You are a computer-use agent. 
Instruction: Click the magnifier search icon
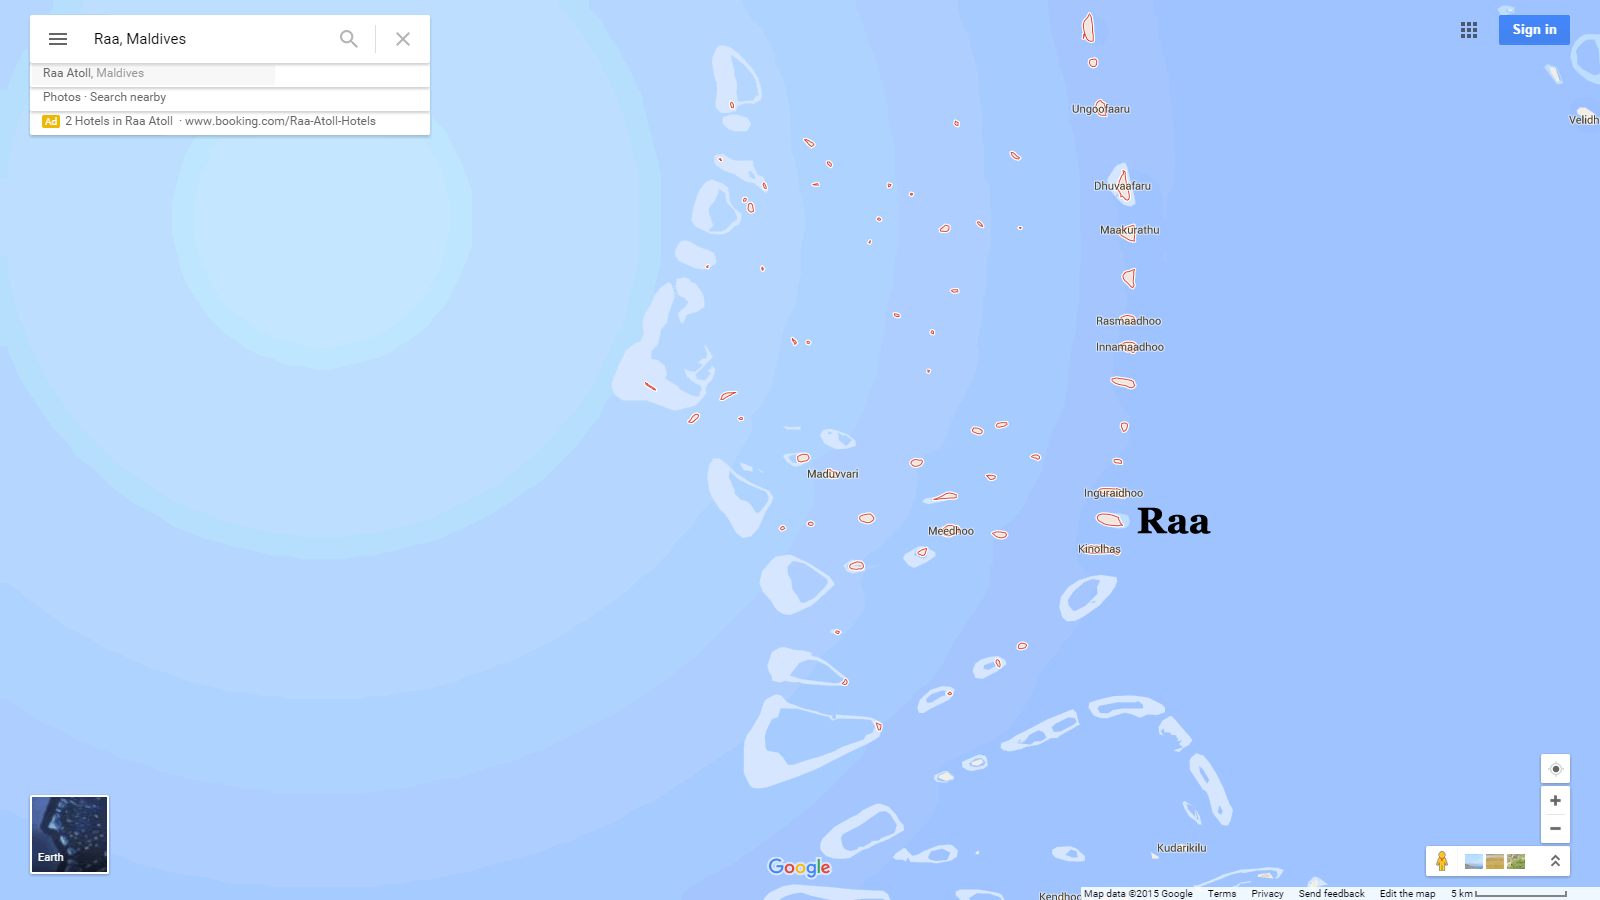coord(348,39)
